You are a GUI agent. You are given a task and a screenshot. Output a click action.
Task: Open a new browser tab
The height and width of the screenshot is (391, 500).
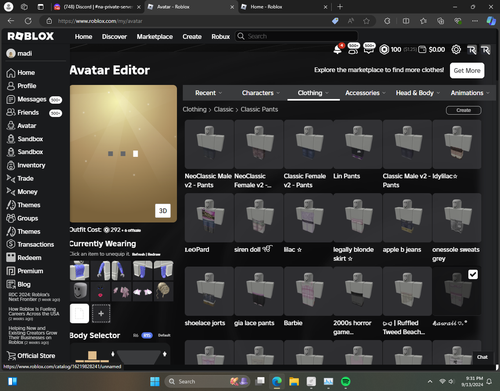point(340,7)
